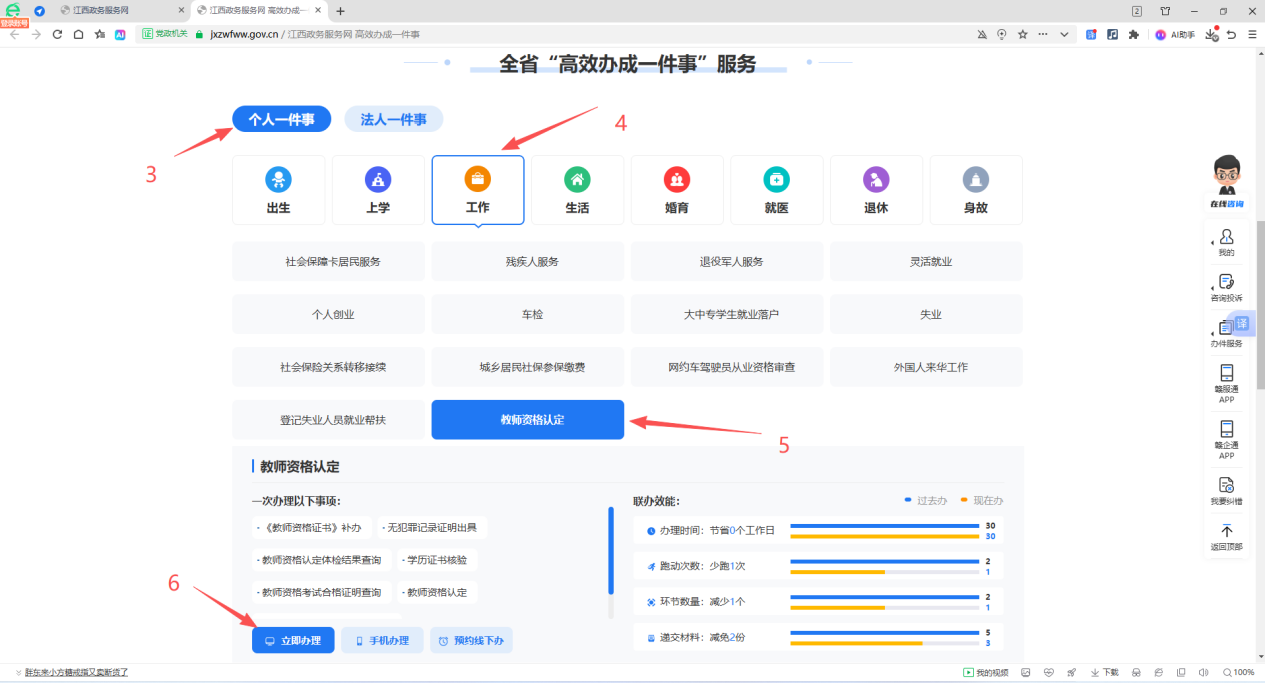This screenshot has height=683, width=1265.
Task: Switch to 法人一件事 toggle
Action: 393,119
